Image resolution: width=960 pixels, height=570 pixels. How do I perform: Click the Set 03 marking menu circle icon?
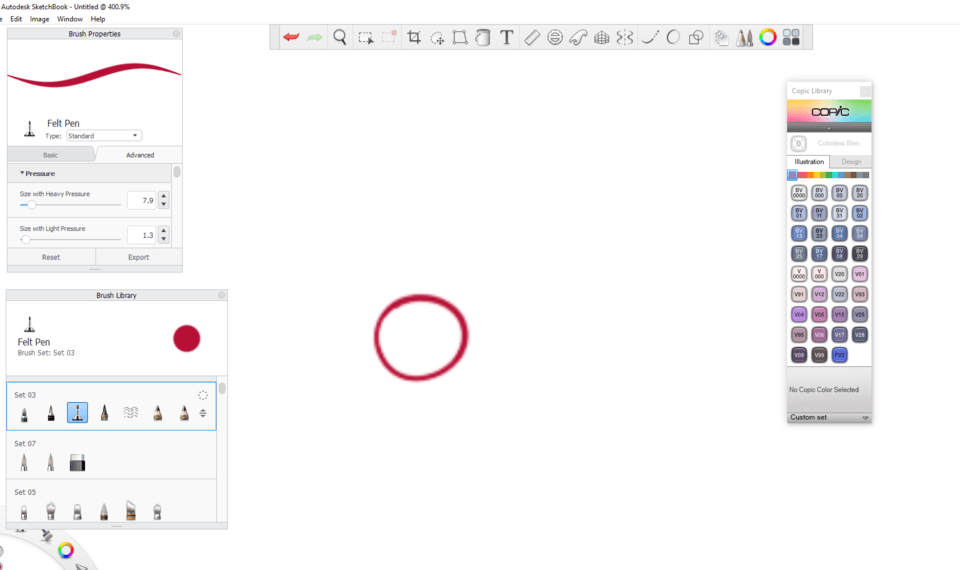(x=203, y=395)
